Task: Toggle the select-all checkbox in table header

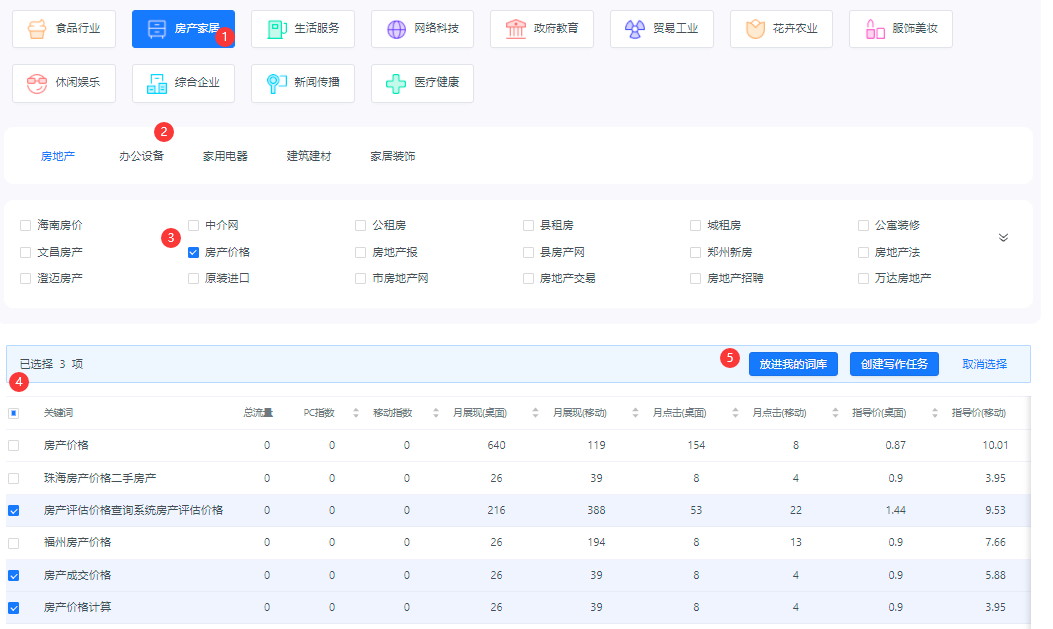Action: coord(14,413)
